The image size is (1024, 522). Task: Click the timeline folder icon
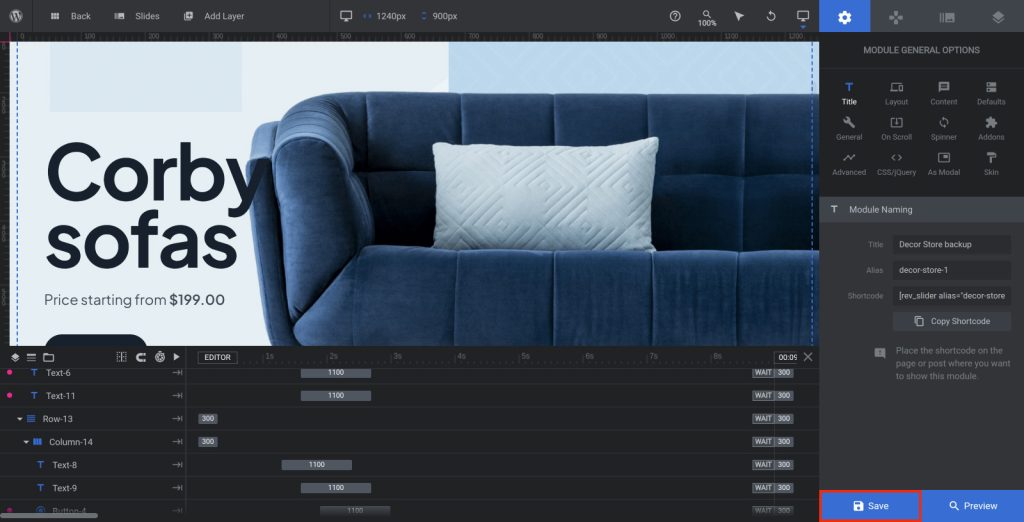(x=48, y=357)
